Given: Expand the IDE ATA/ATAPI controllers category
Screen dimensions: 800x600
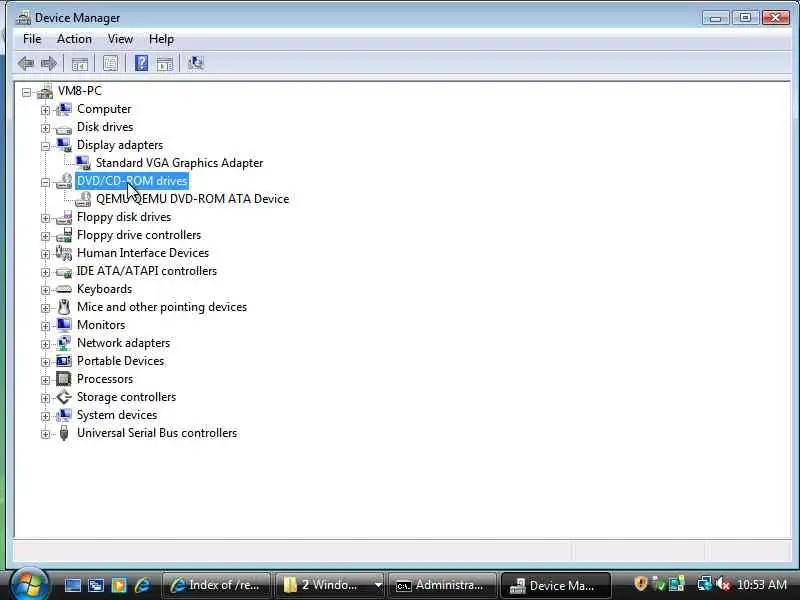Looking at the screenshot, I should [45, 272].
